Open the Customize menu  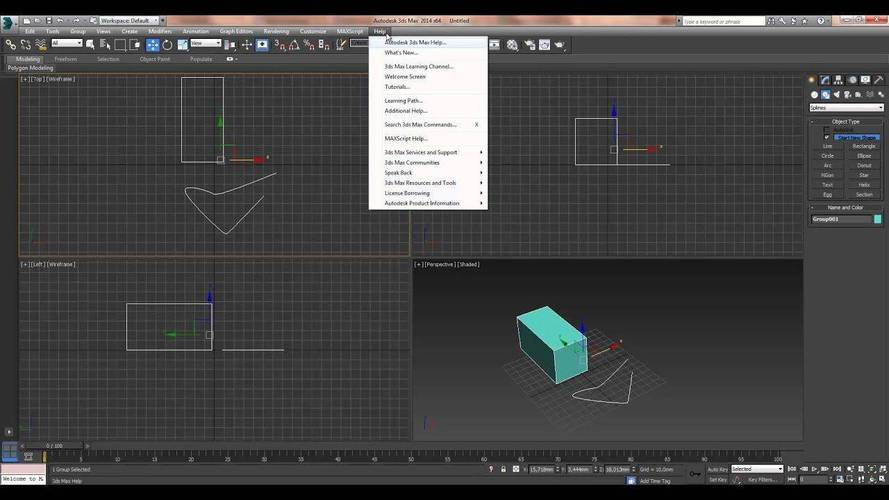(x=313, y=31)
